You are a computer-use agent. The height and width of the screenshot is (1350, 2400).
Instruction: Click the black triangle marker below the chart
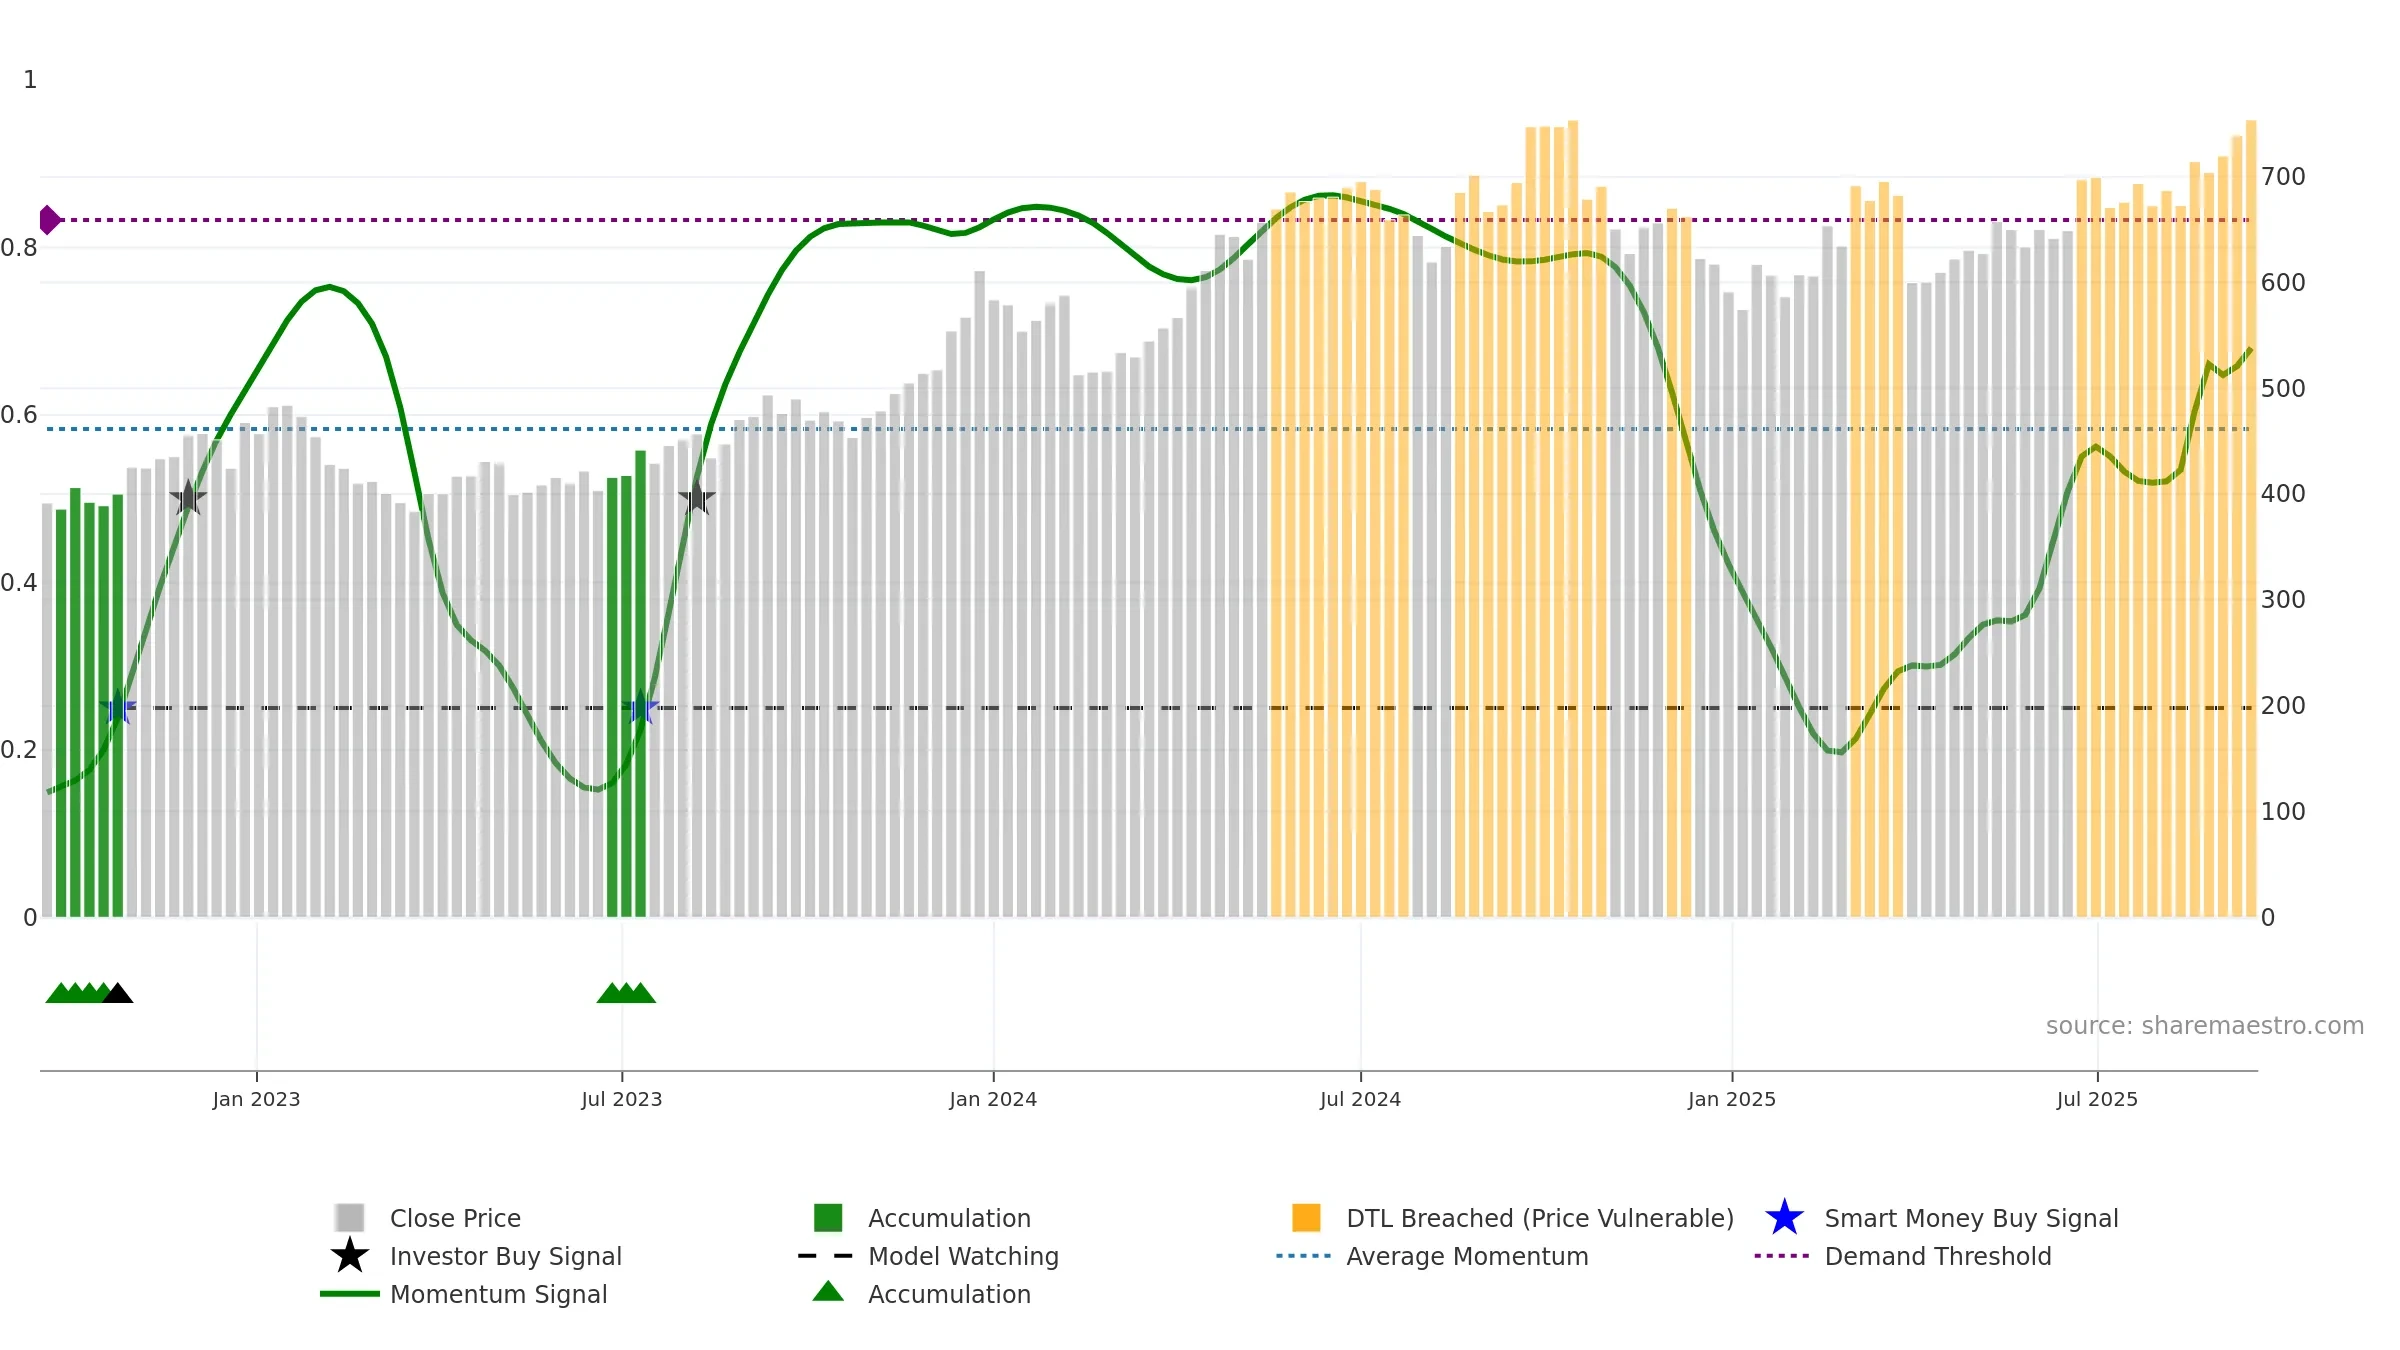118,993
